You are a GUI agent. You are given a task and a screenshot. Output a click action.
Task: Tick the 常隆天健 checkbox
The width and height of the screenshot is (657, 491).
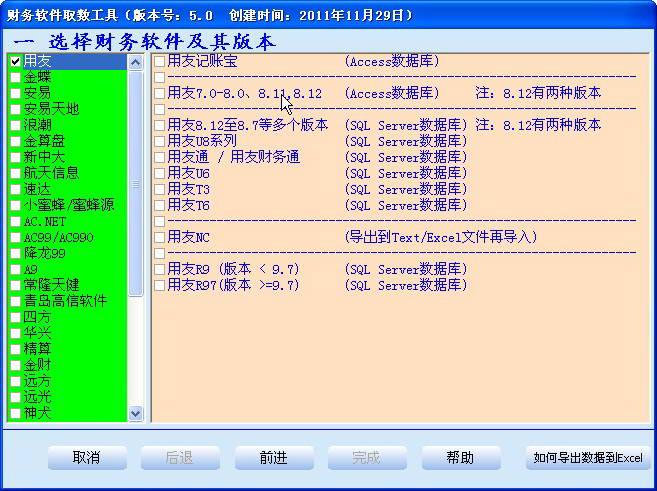click(16, 285)
